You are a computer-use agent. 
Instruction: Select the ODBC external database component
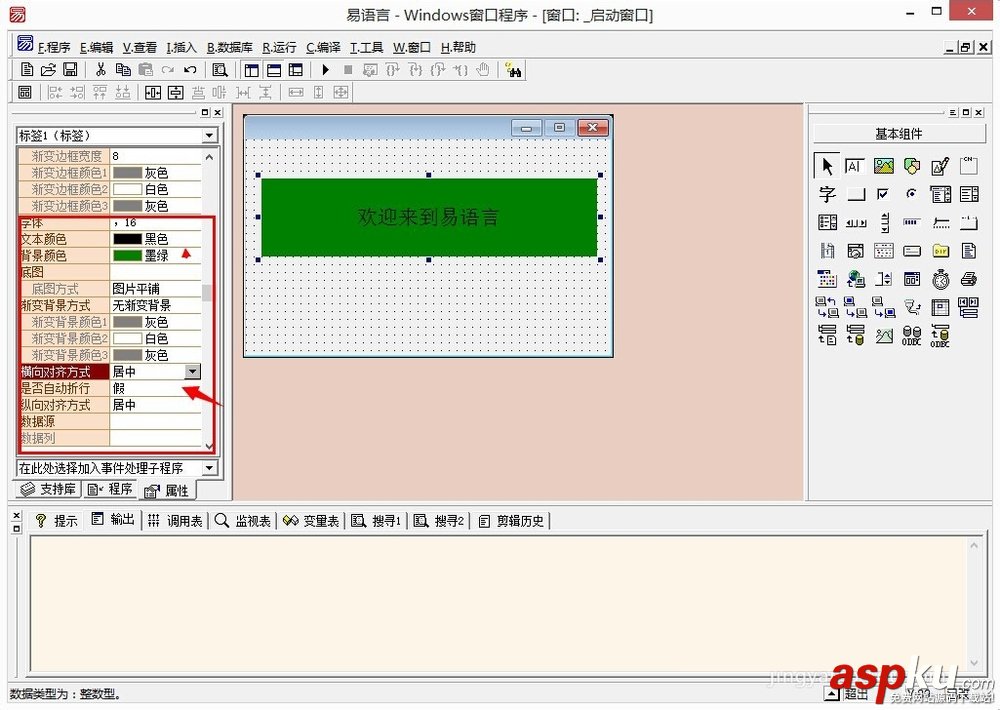(911, 336)
